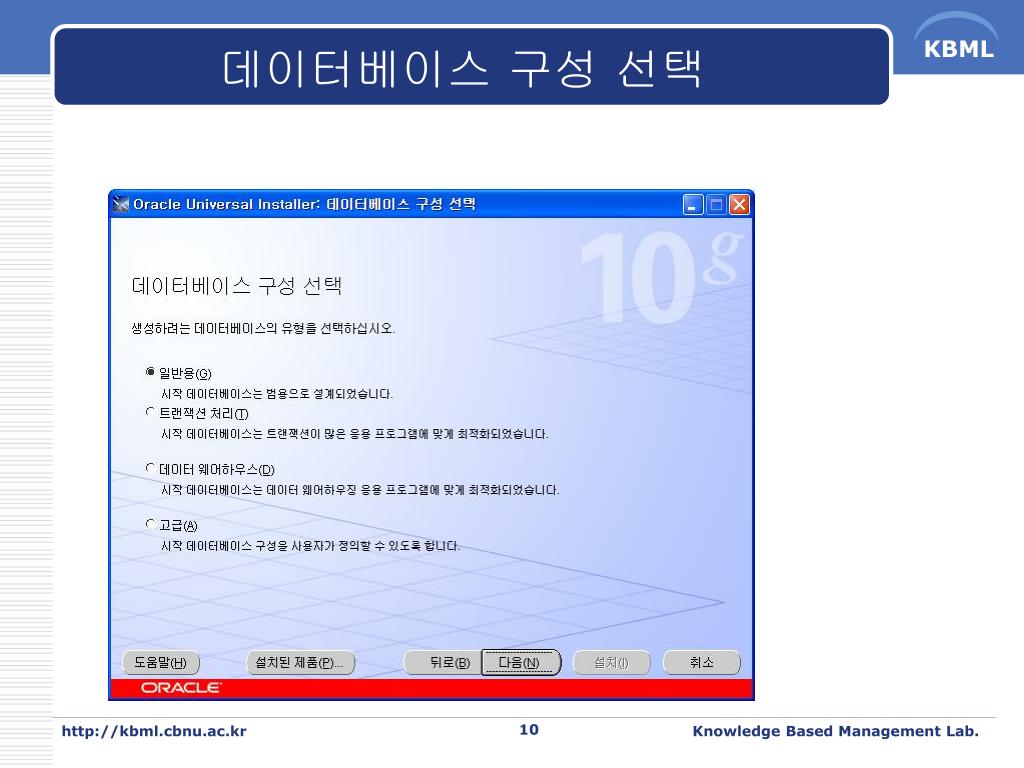Click the 설치된 제품(P)... button
This screenshot has width=1024, height=768.
(x=300, y=662)
